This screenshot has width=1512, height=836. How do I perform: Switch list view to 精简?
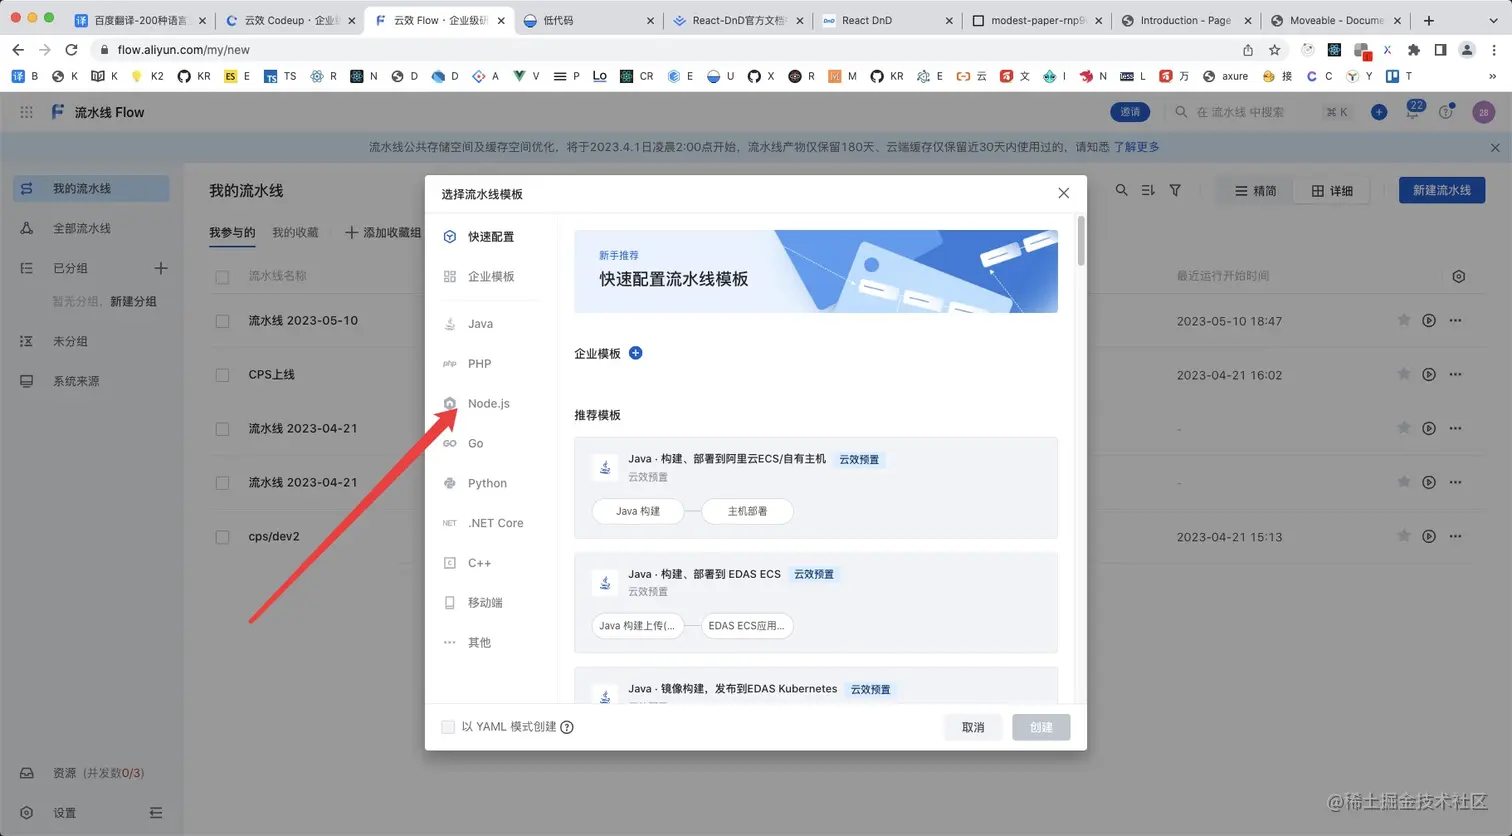click(x=1255, y=190)
